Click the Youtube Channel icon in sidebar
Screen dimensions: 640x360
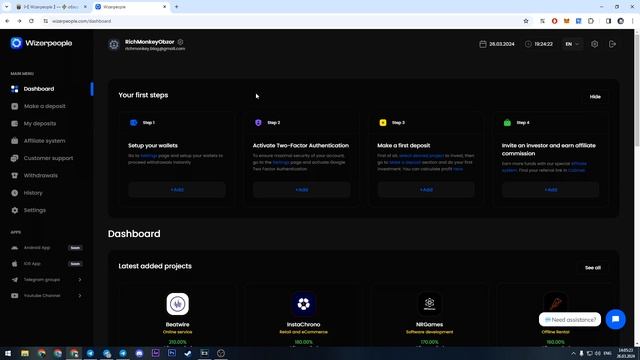15,296
